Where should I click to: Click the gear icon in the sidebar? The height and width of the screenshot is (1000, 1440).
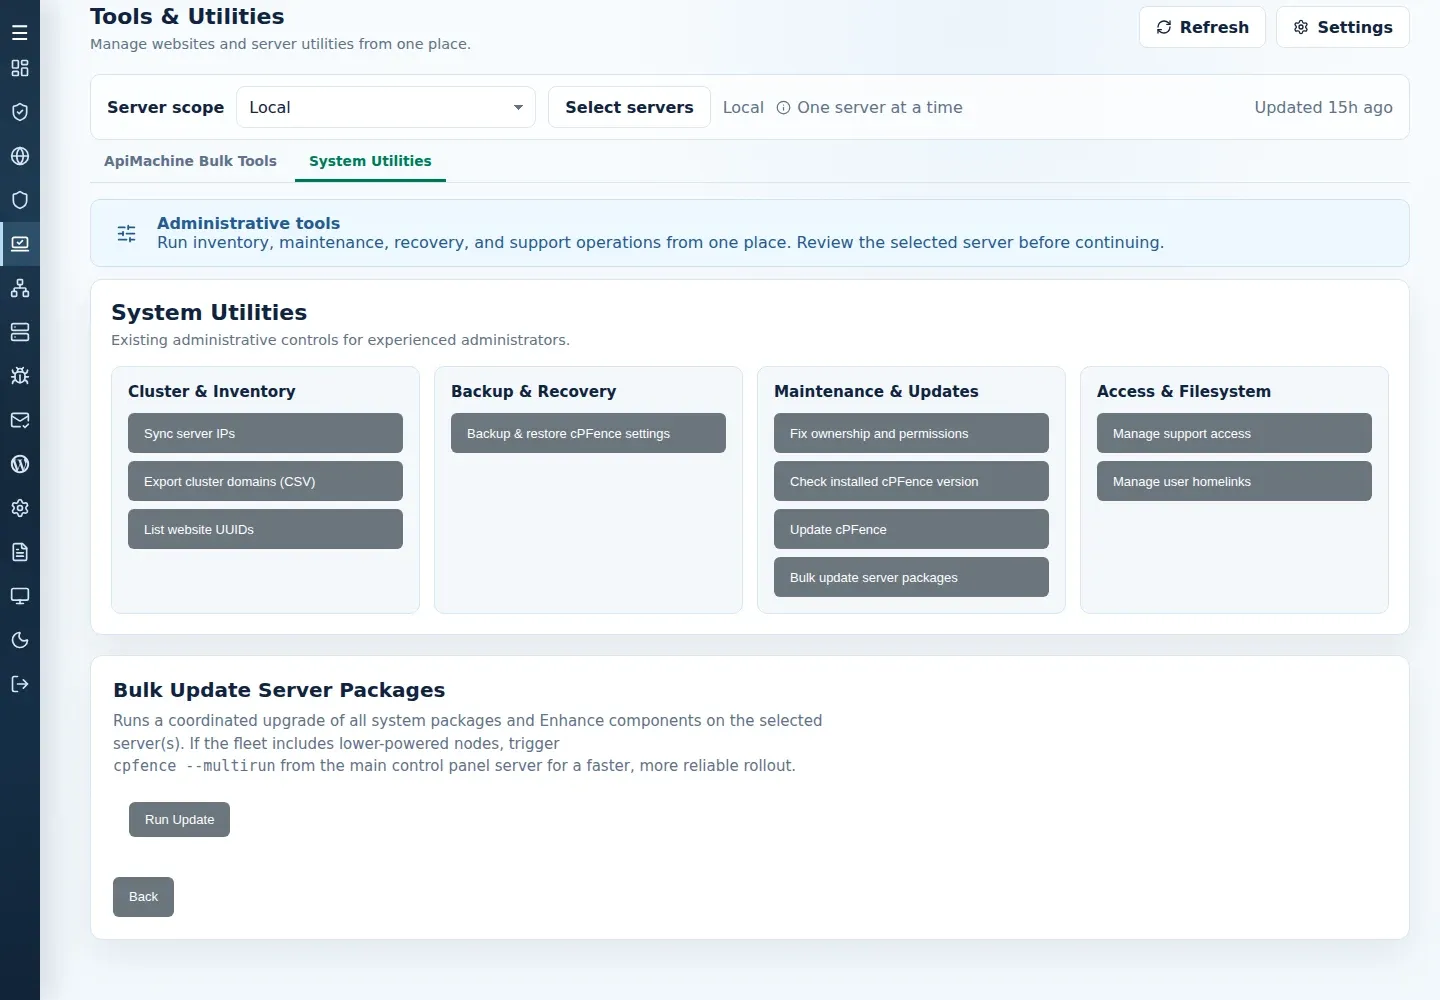20,508
